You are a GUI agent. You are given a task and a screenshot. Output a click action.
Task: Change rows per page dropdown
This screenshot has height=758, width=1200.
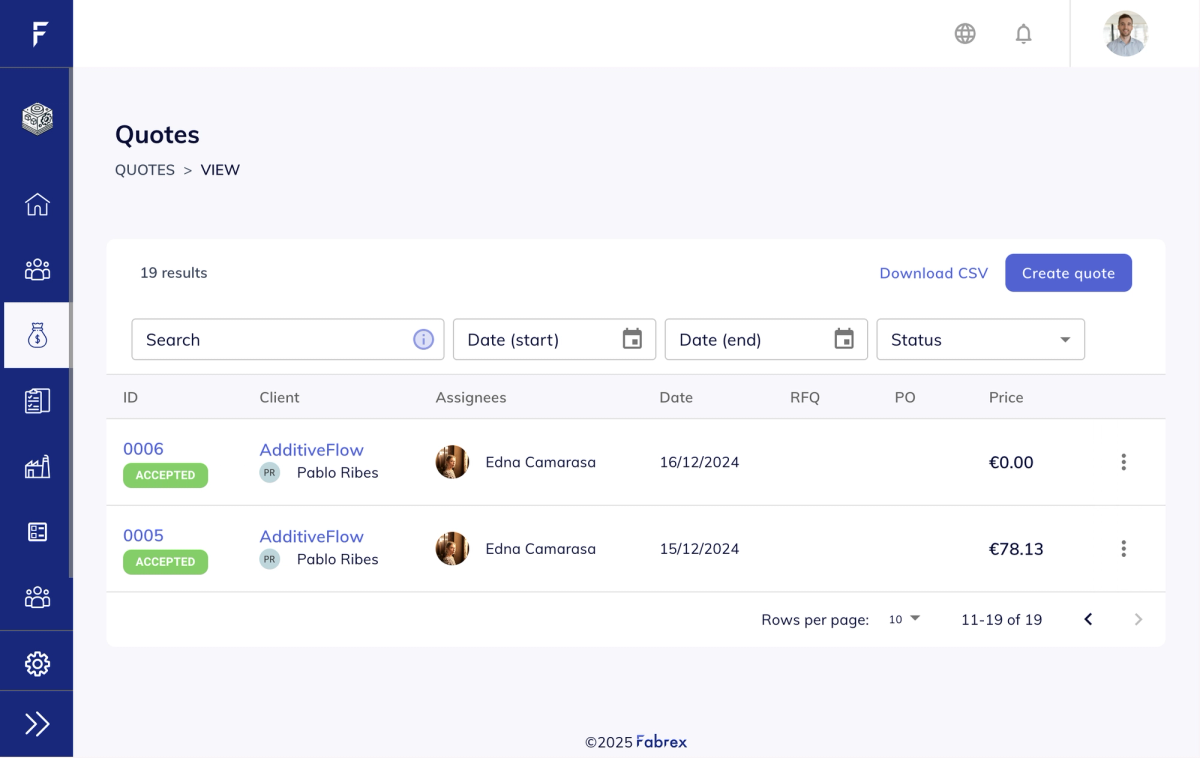[x=904, y=619]
